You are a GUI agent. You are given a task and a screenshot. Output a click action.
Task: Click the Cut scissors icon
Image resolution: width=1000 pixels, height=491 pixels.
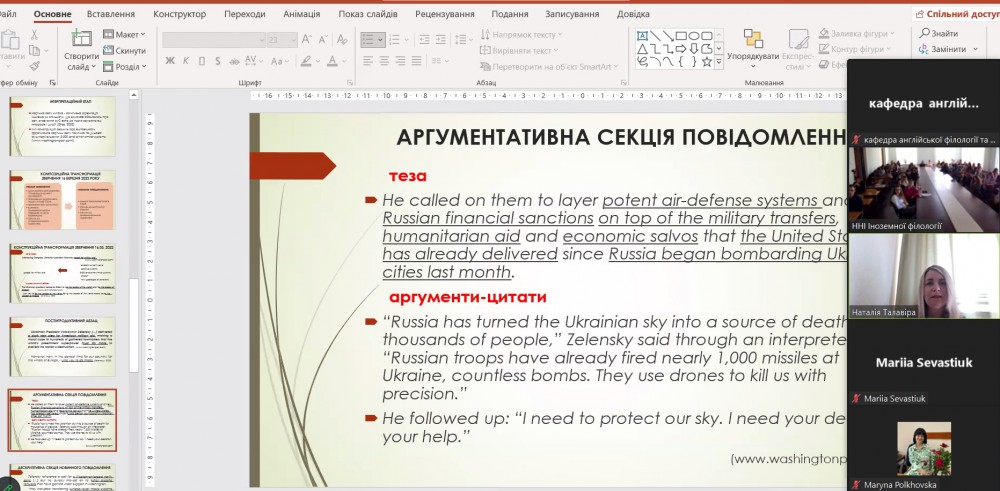[x=34, y=34]
